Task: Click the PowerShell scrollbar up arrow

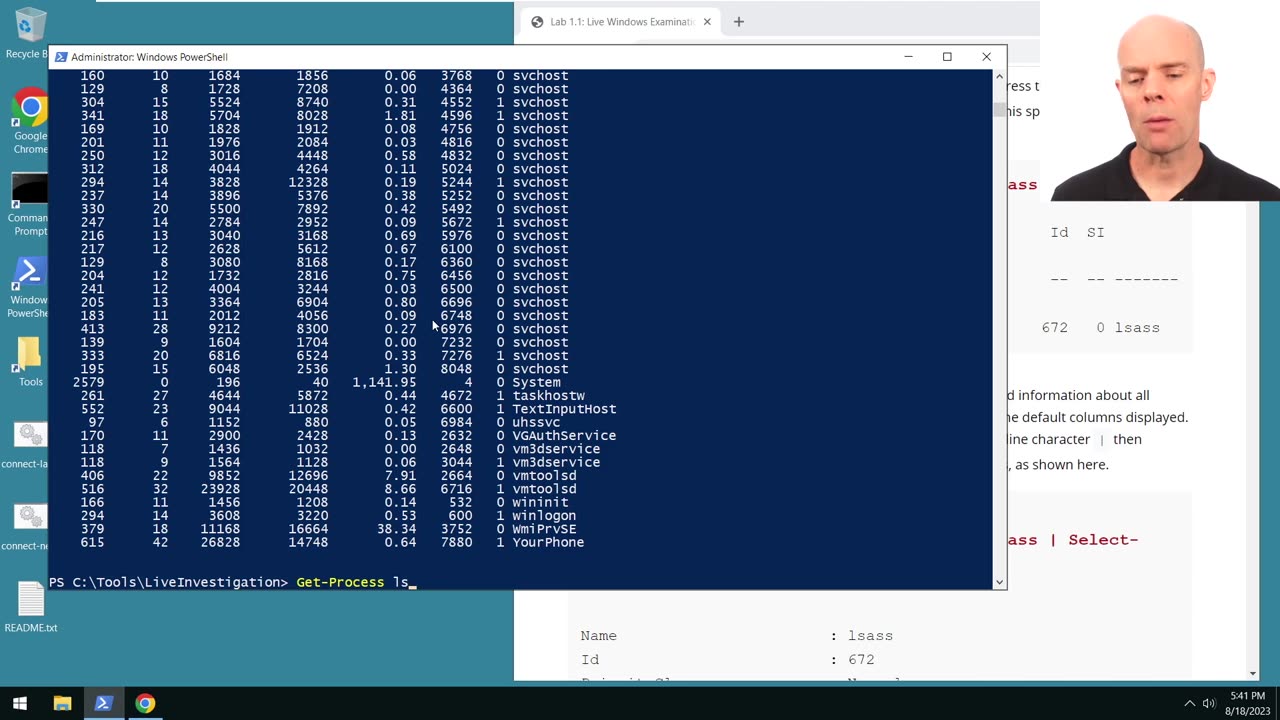Action: click(999, 77)
